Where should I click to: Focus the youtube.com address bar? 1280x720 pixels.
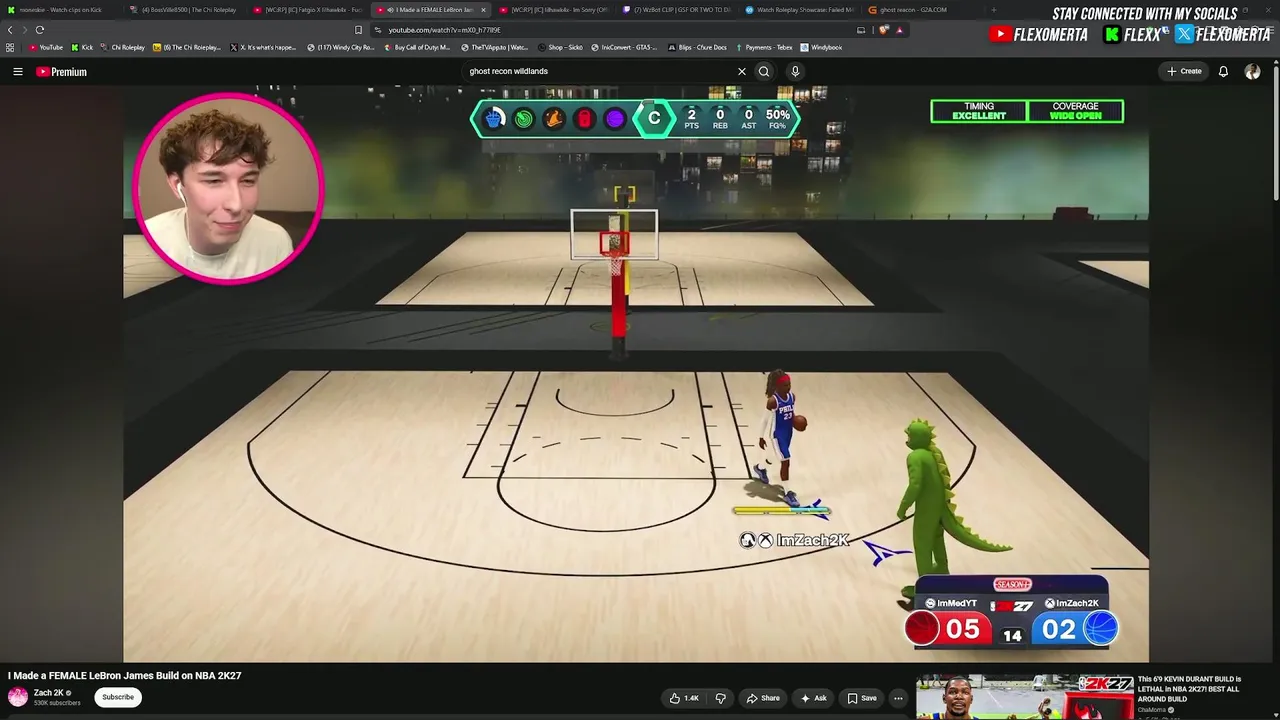(x=610, y=30)
